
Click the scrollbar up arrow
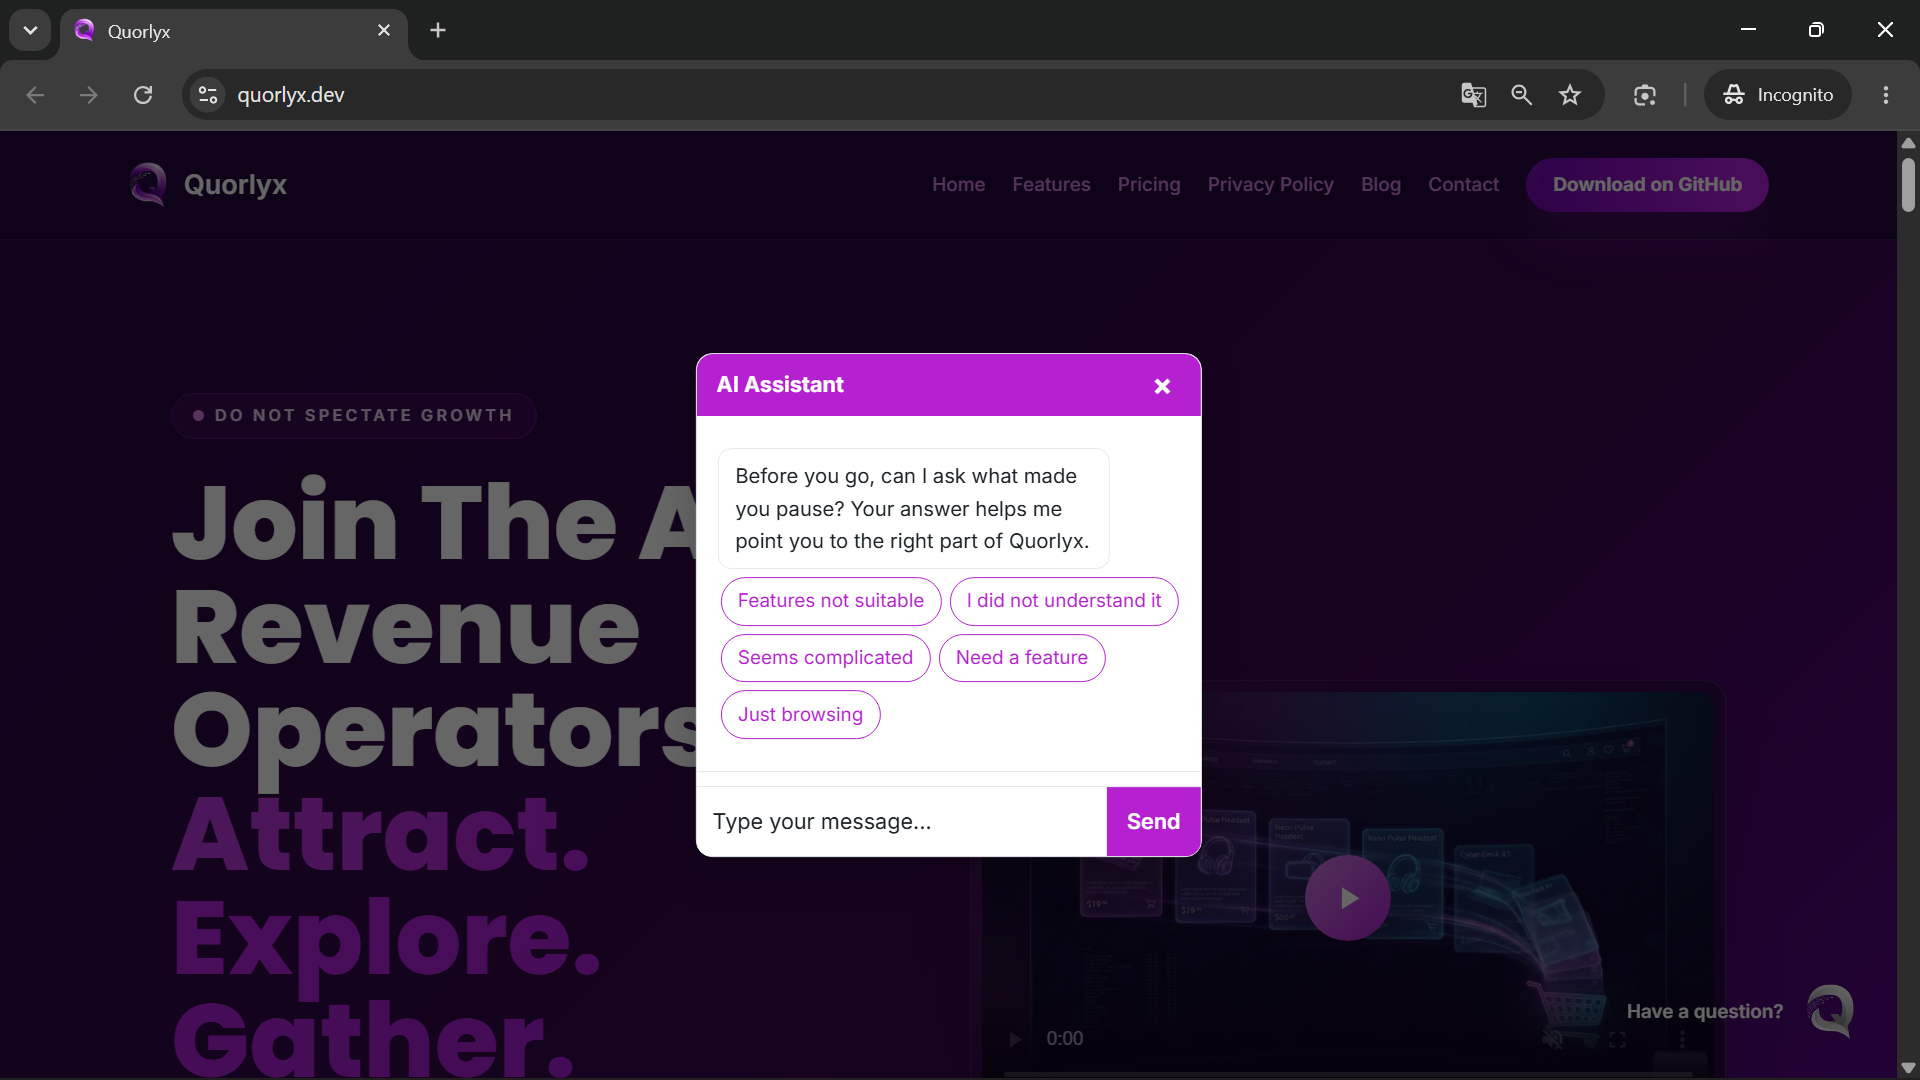1908,143
